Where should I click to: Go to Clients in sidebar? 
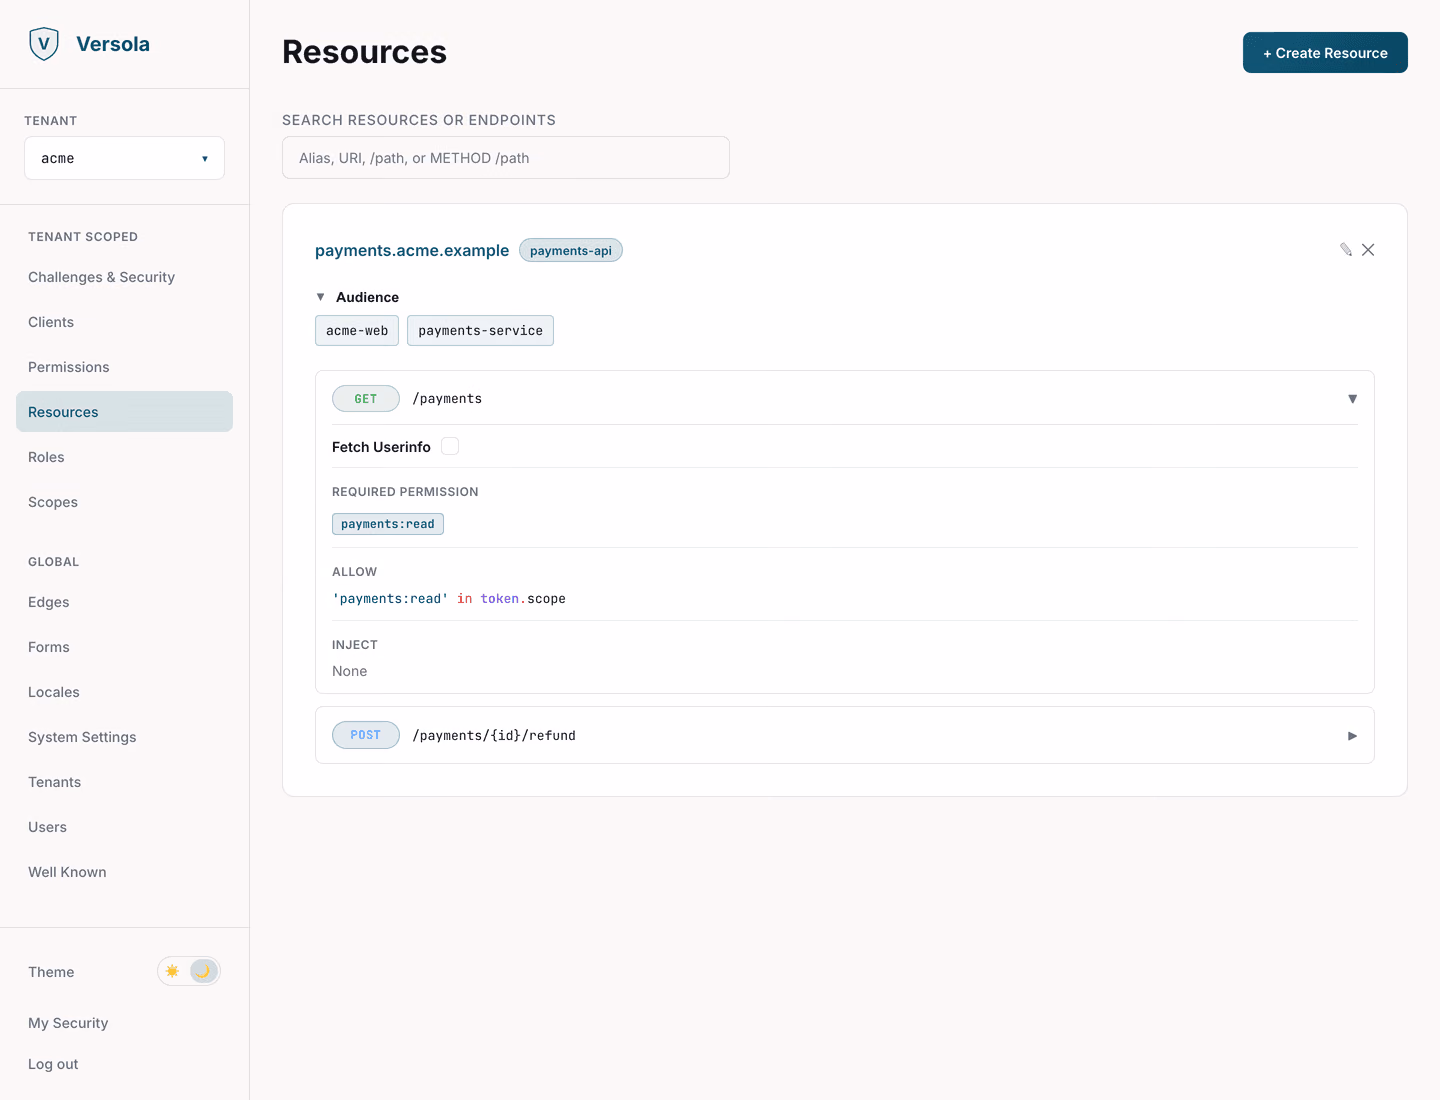pyautogui.click(x=51, y=322)
